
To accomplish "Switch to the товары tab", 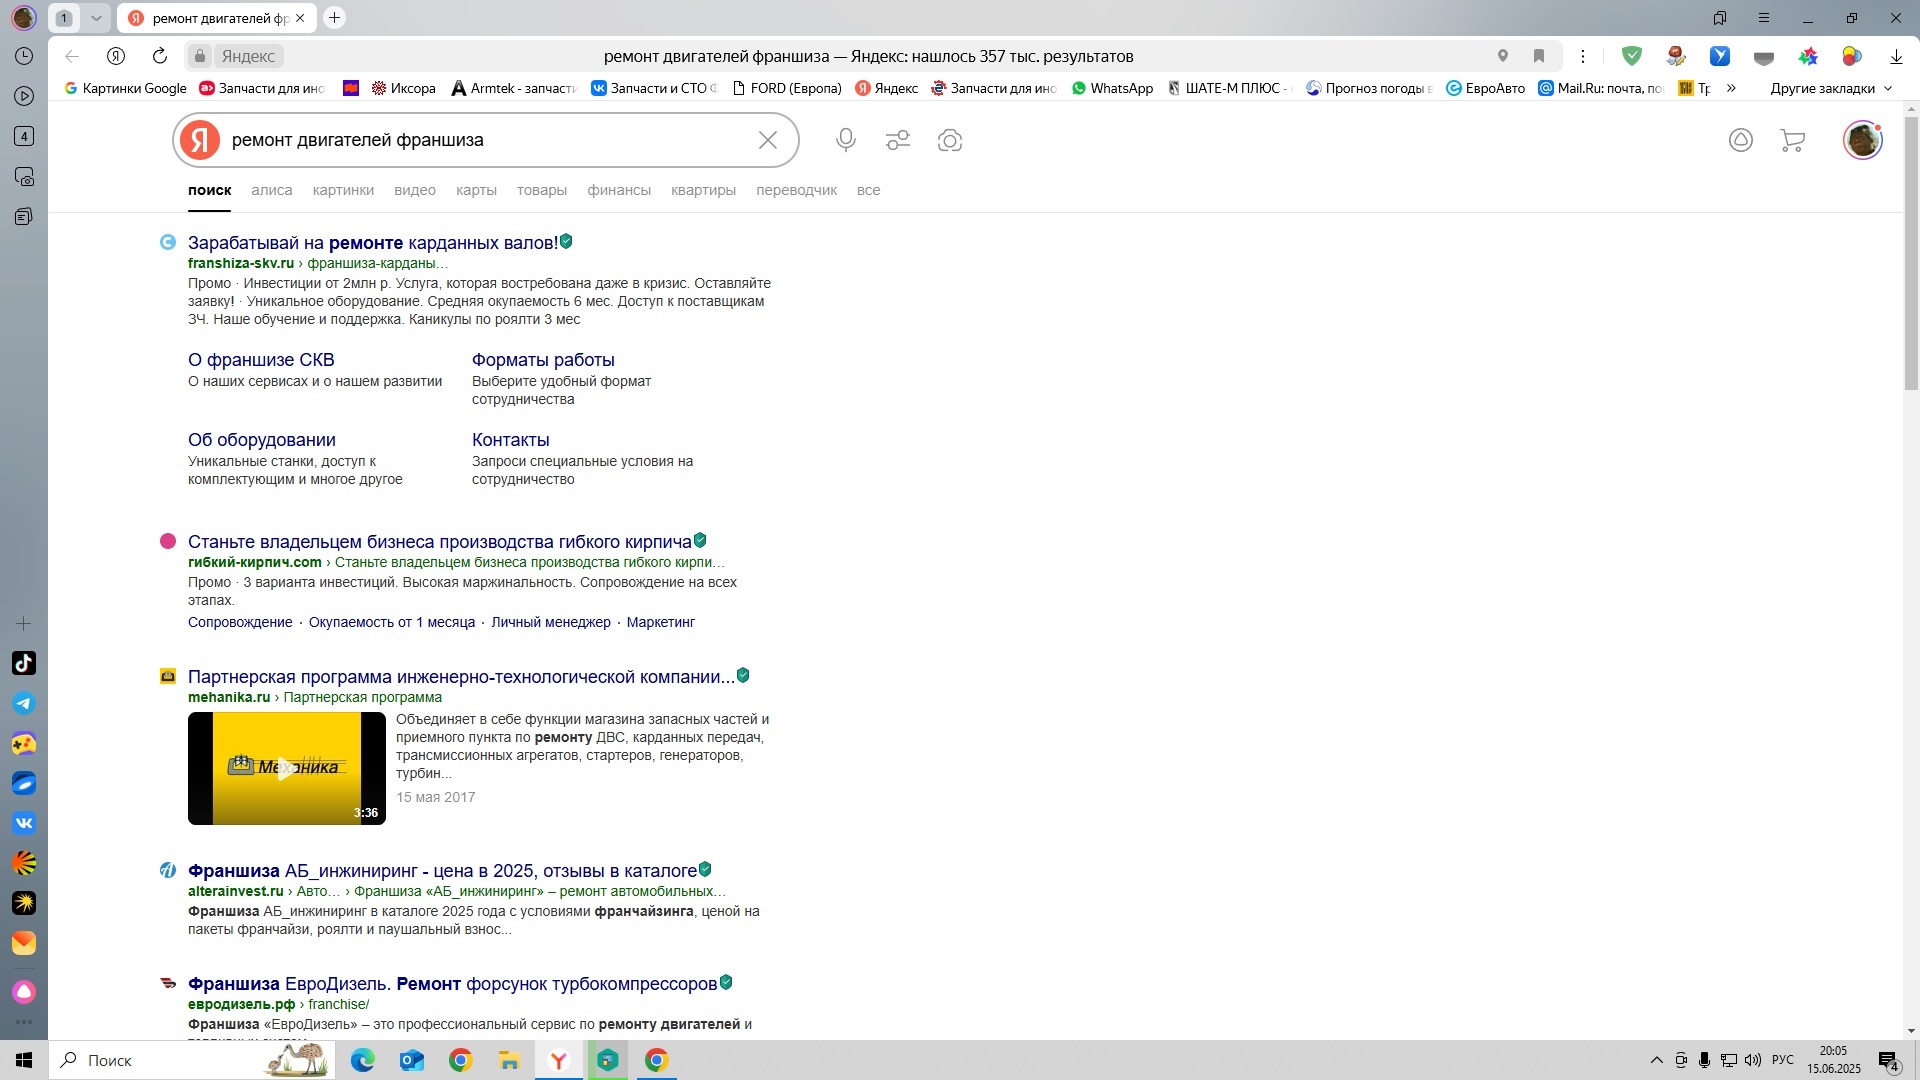I will tap(542, 190).
